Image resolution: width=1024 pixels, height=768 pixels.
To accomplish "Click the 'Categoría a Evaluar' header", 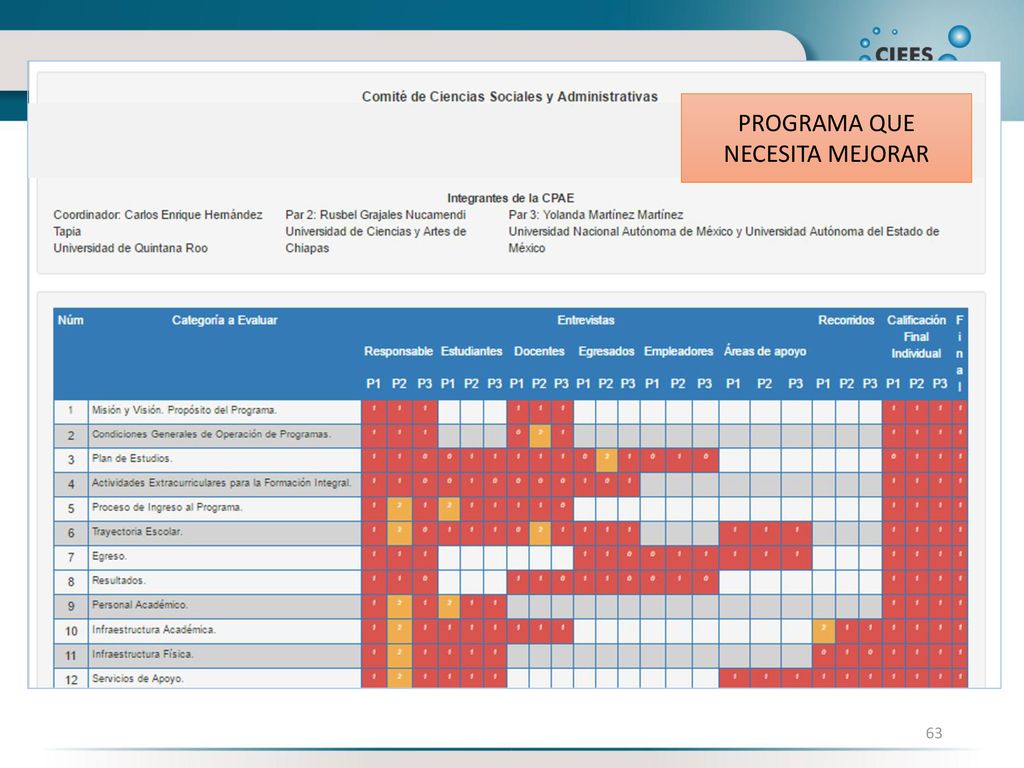I will (225, 320).
